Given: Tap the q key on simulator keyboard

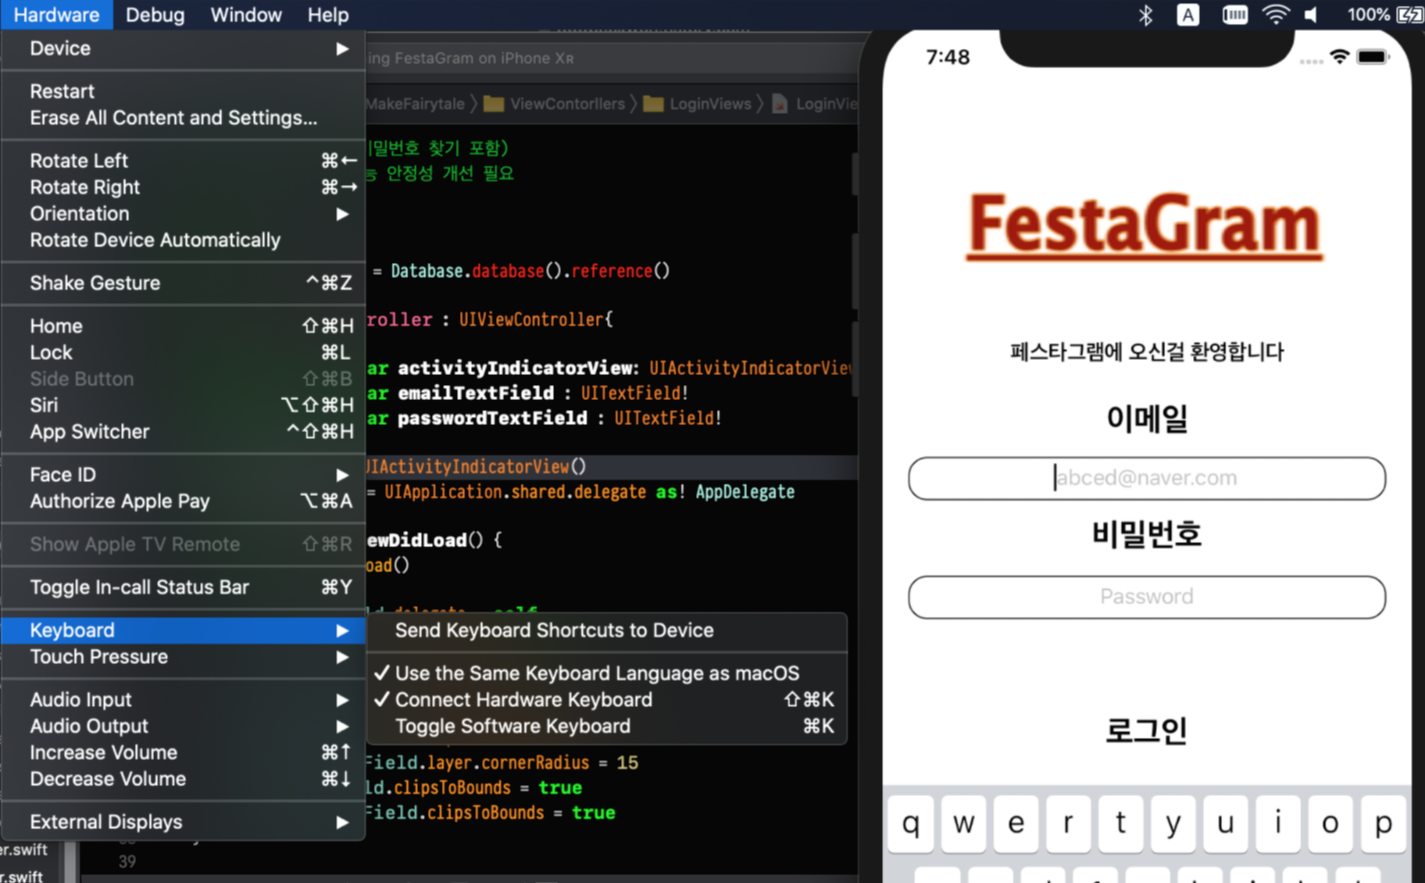Looking at the screenshot, I should click(x=911, y=824).
